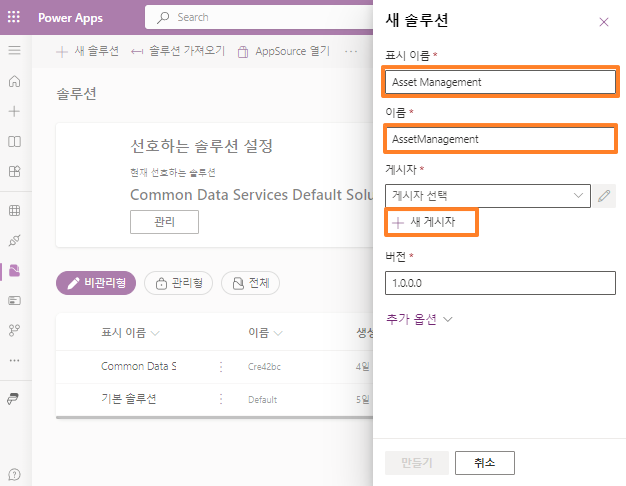The width and height of the screenshot is (626, 486).
Task: Open the Learn book icon in sidebar
Action: pyautogui.click(x=14, y=141)
